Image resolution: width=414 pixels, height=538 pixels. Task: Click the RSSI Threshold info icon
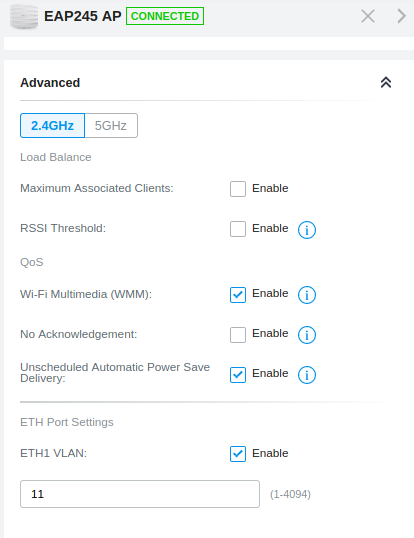point(307,230)
